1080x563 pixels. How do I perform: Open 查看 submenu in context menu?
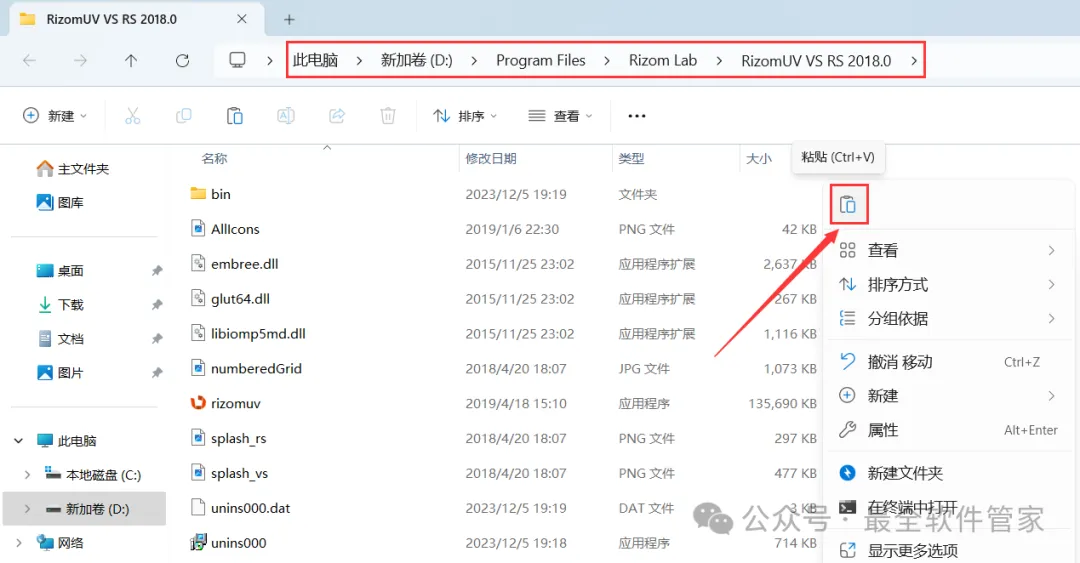[948, 250]
